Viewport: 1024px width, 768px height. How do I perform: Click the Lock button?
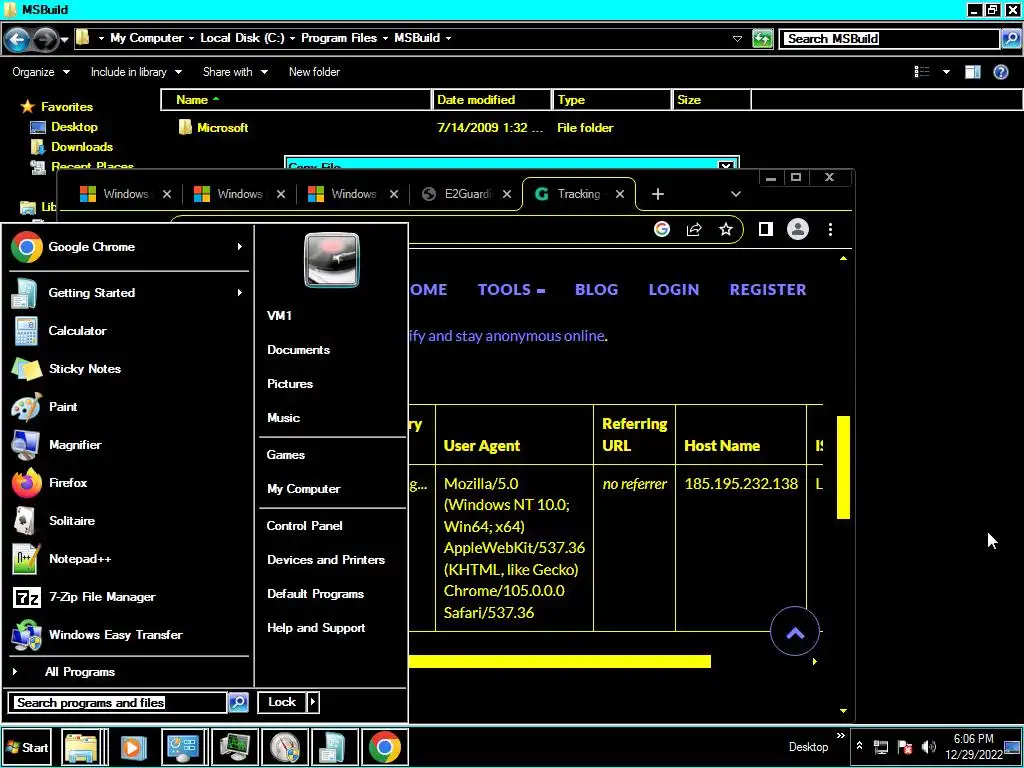[x=282, y=703]
